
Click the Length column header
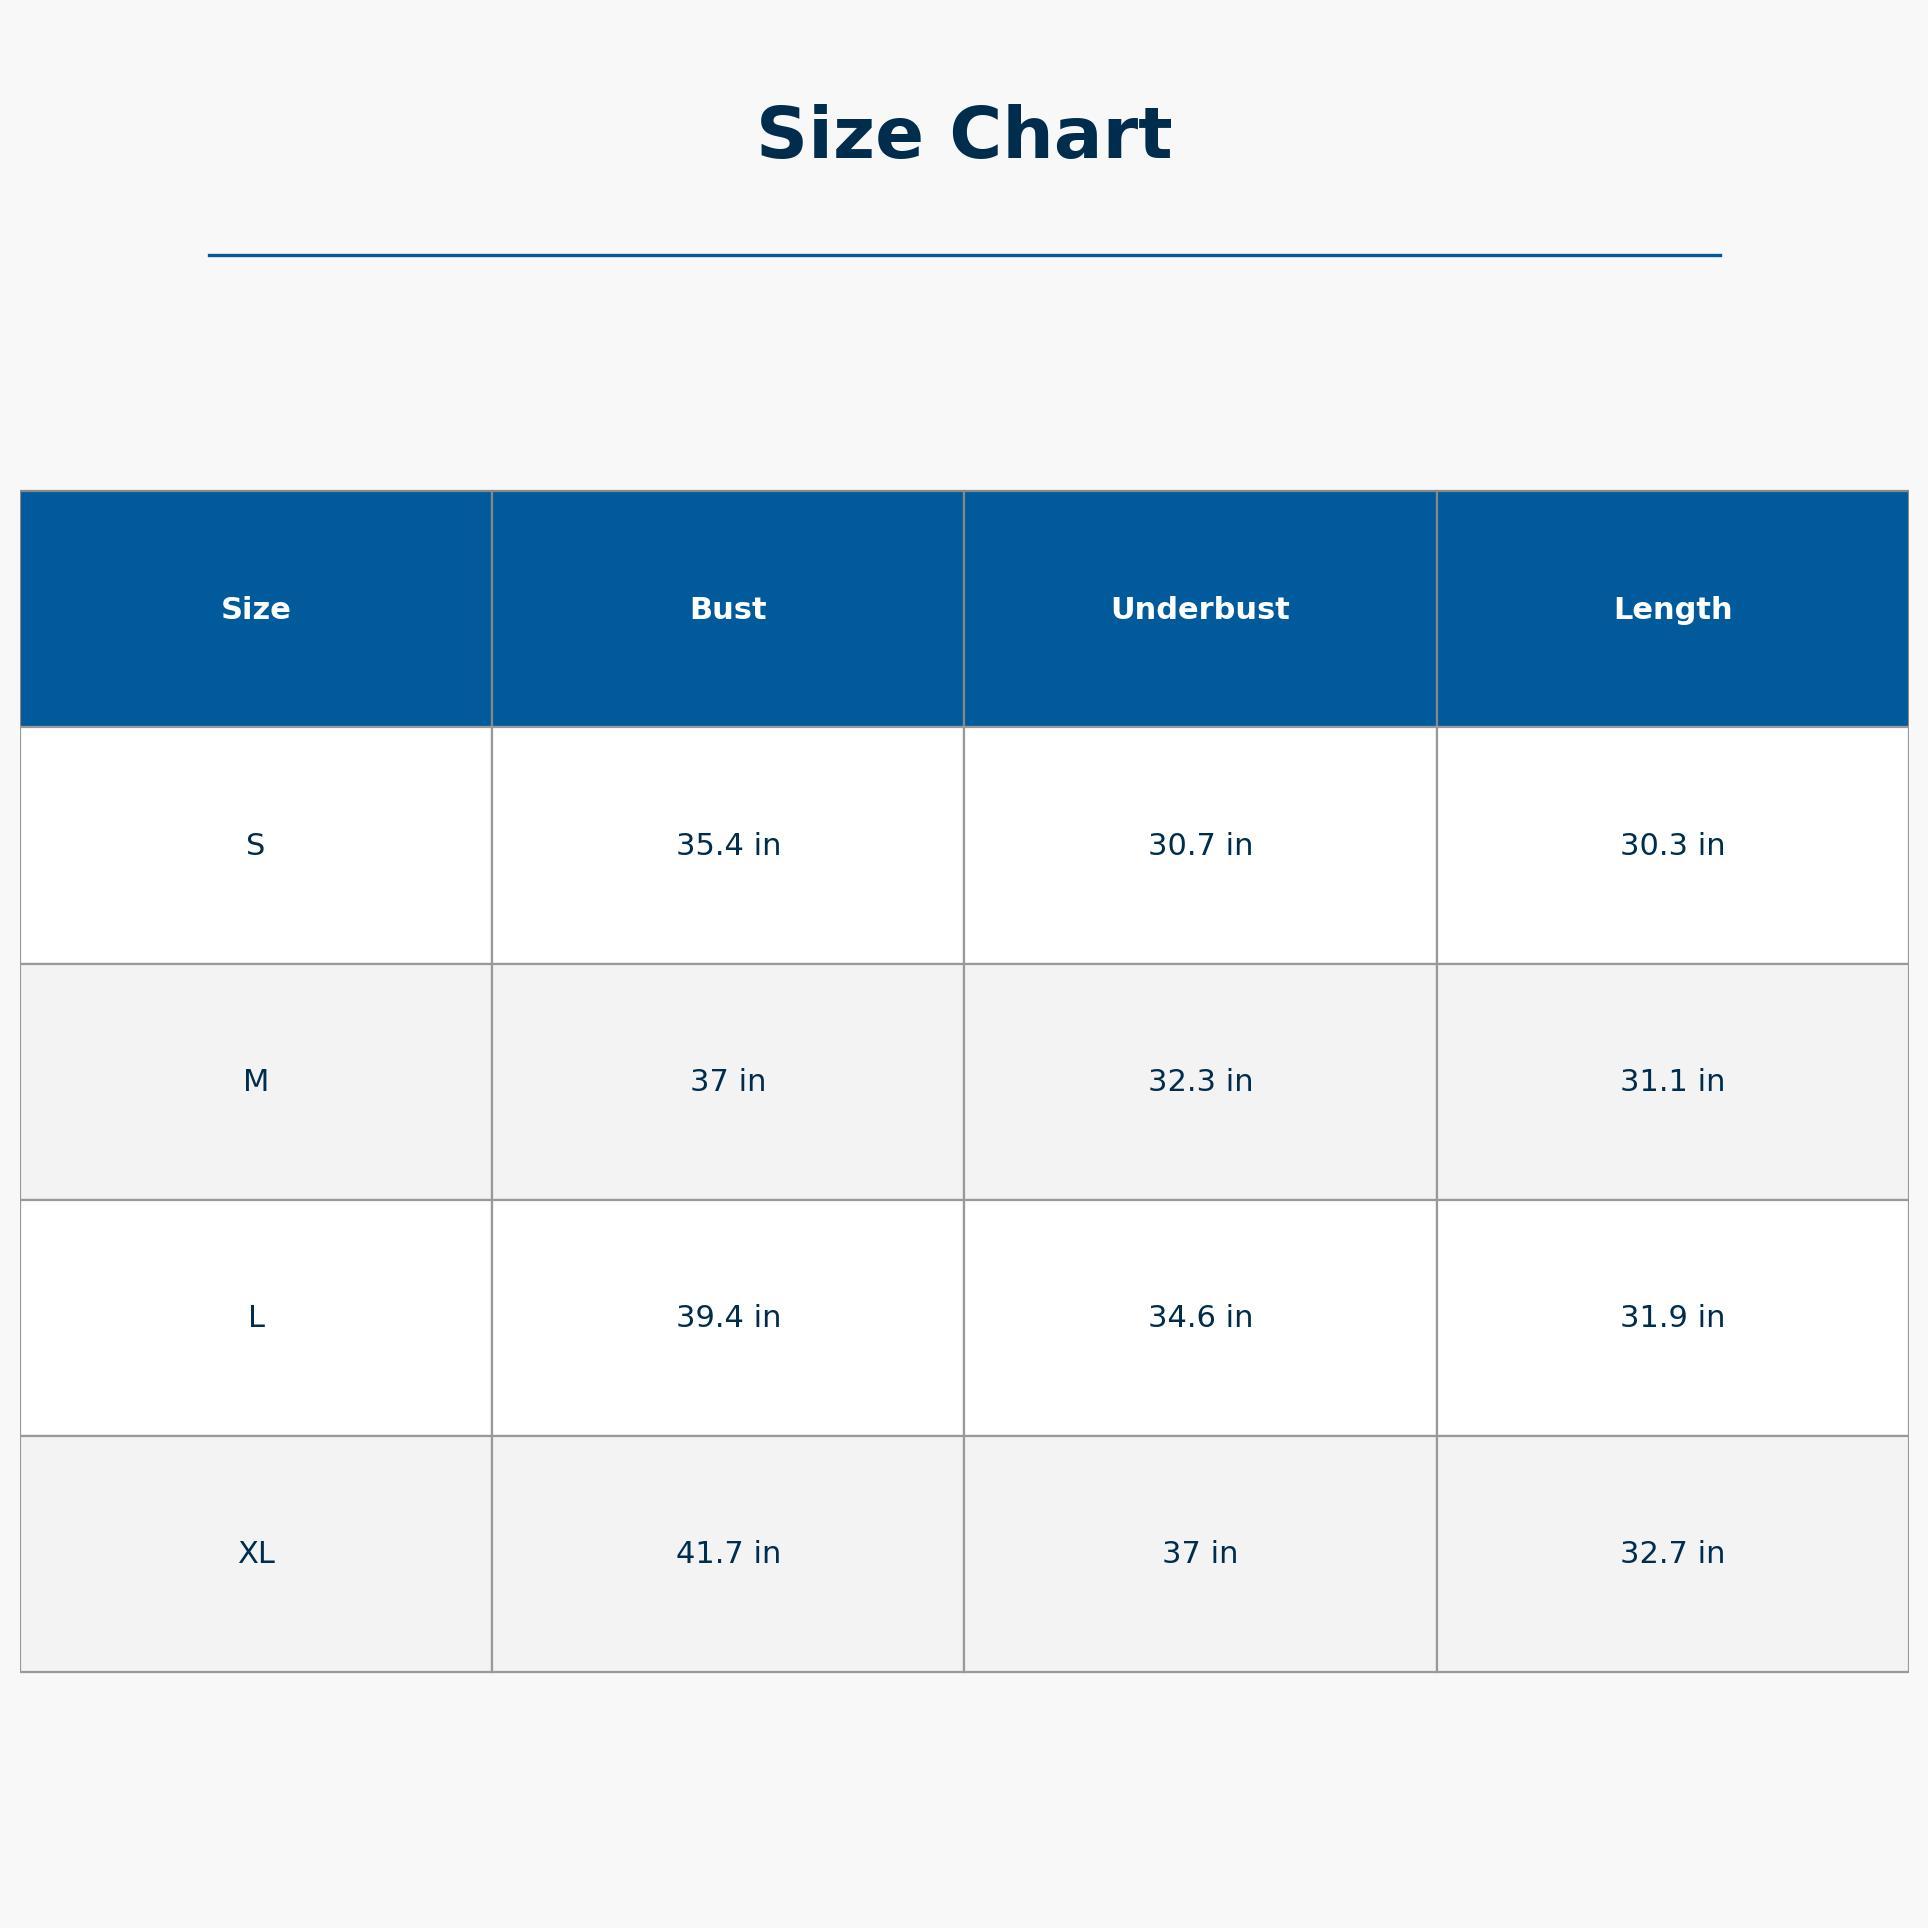tap(1672, 609)
